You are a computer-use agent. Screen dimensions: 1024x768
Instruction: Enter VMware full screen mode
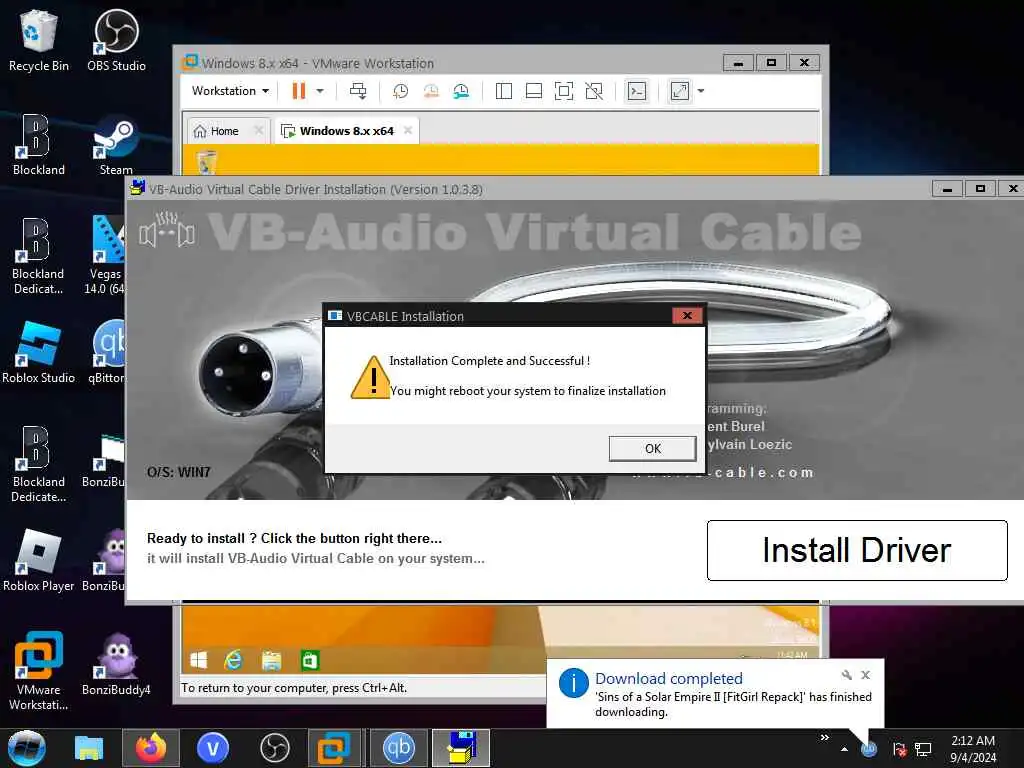click(564, 91)
